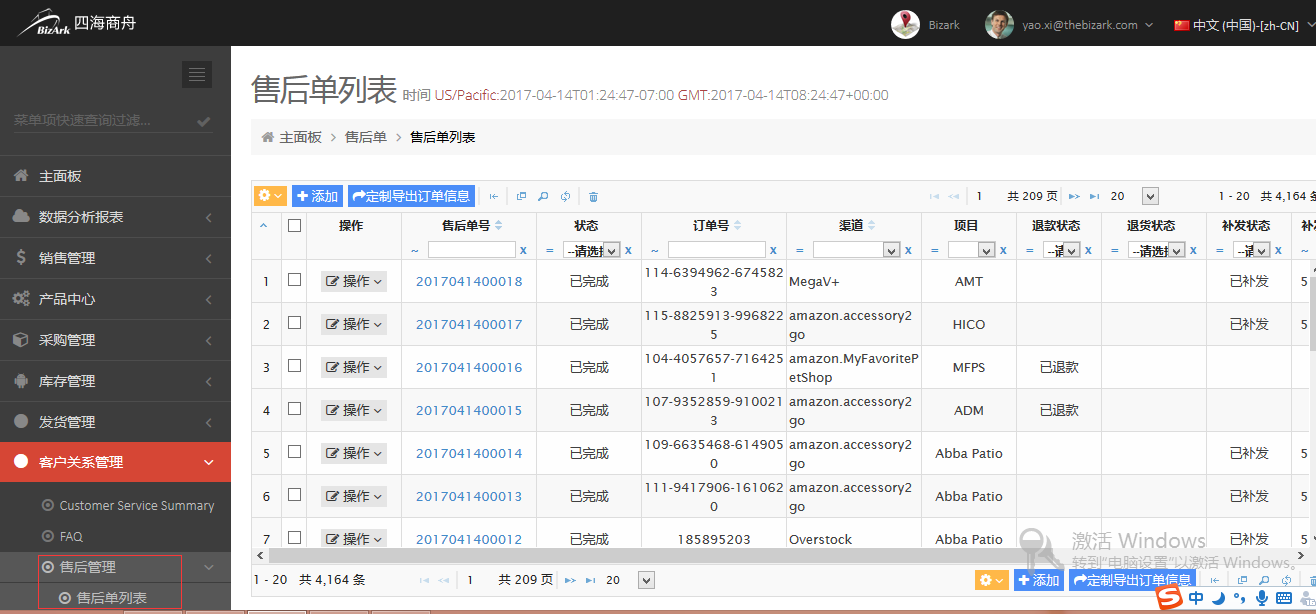This screenshot has width=1316, height=614.
Task: Expand 销售管理 sidebar menu
Action: coord(115,258)
